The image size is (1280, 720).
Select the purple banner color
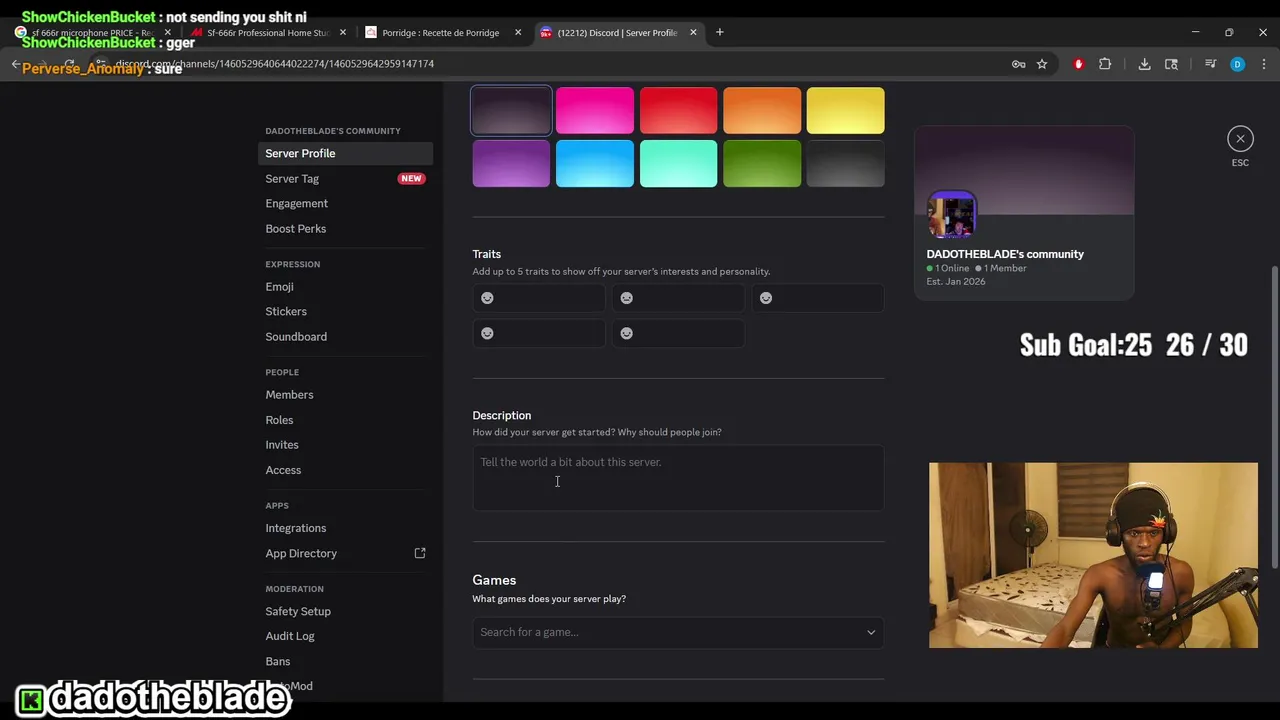pyautogui.click(x=511, y=163)
